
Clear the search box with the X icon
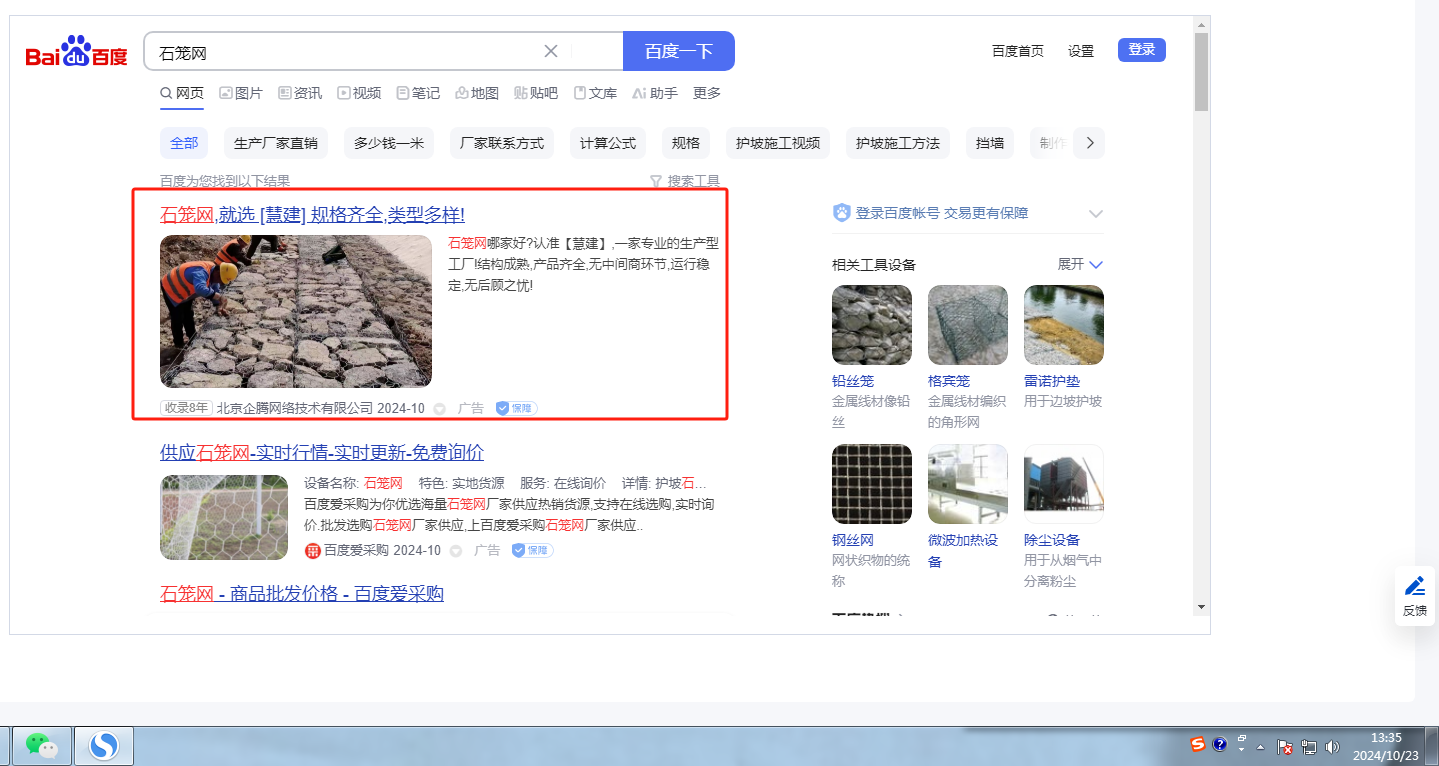(x=551, y=51)
